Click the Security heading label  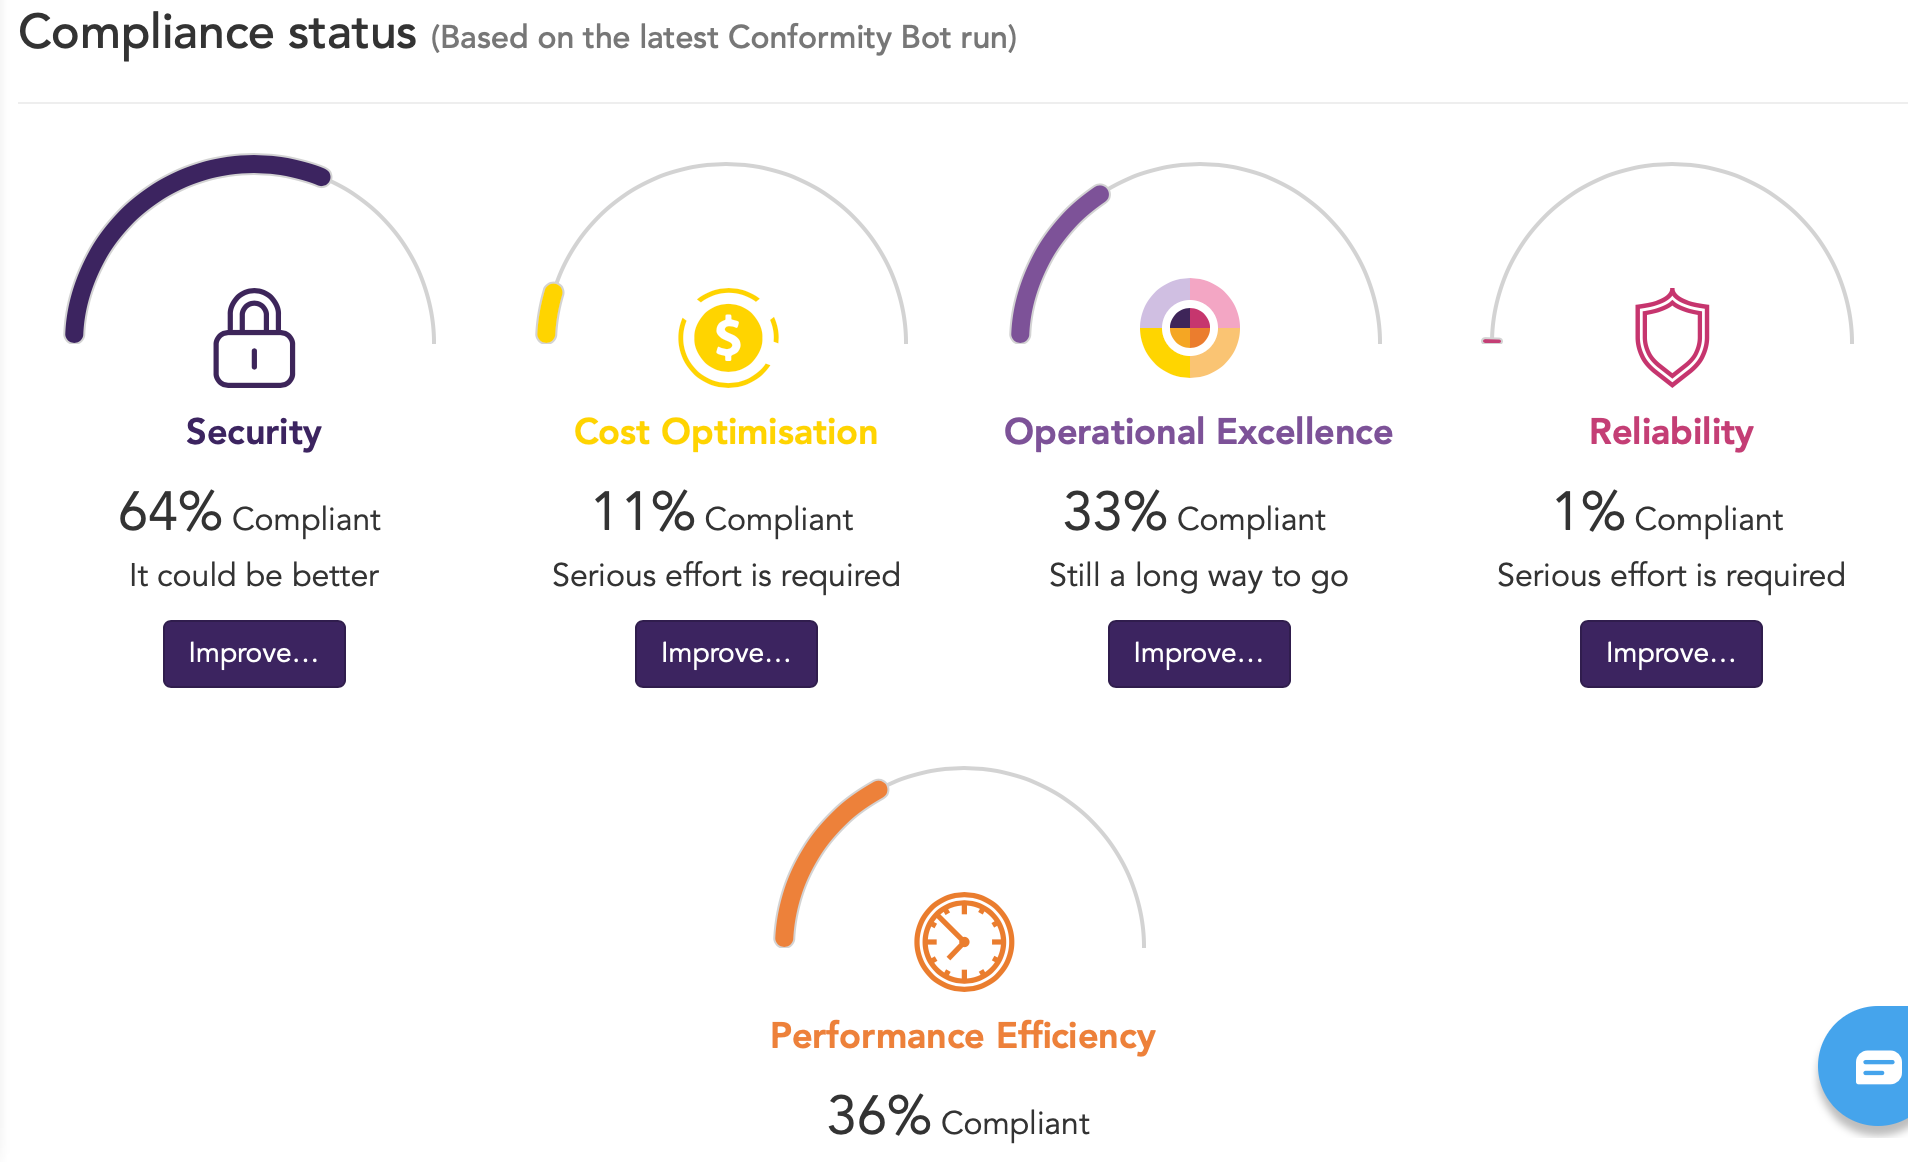(254, 432)
